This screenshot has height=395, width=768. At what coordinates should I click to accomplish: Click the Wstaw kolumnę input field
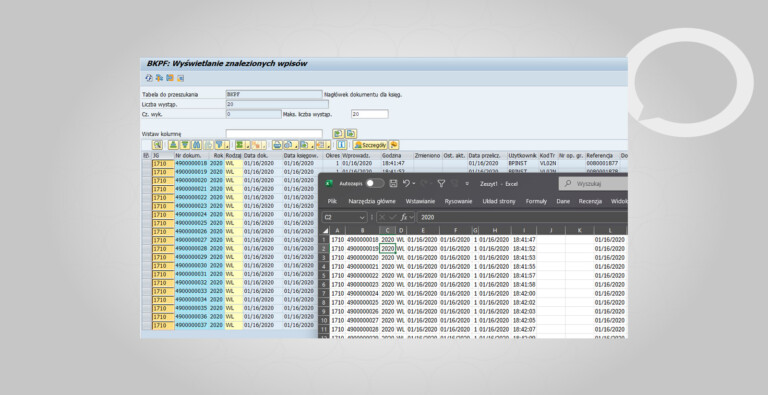[274, 134]
